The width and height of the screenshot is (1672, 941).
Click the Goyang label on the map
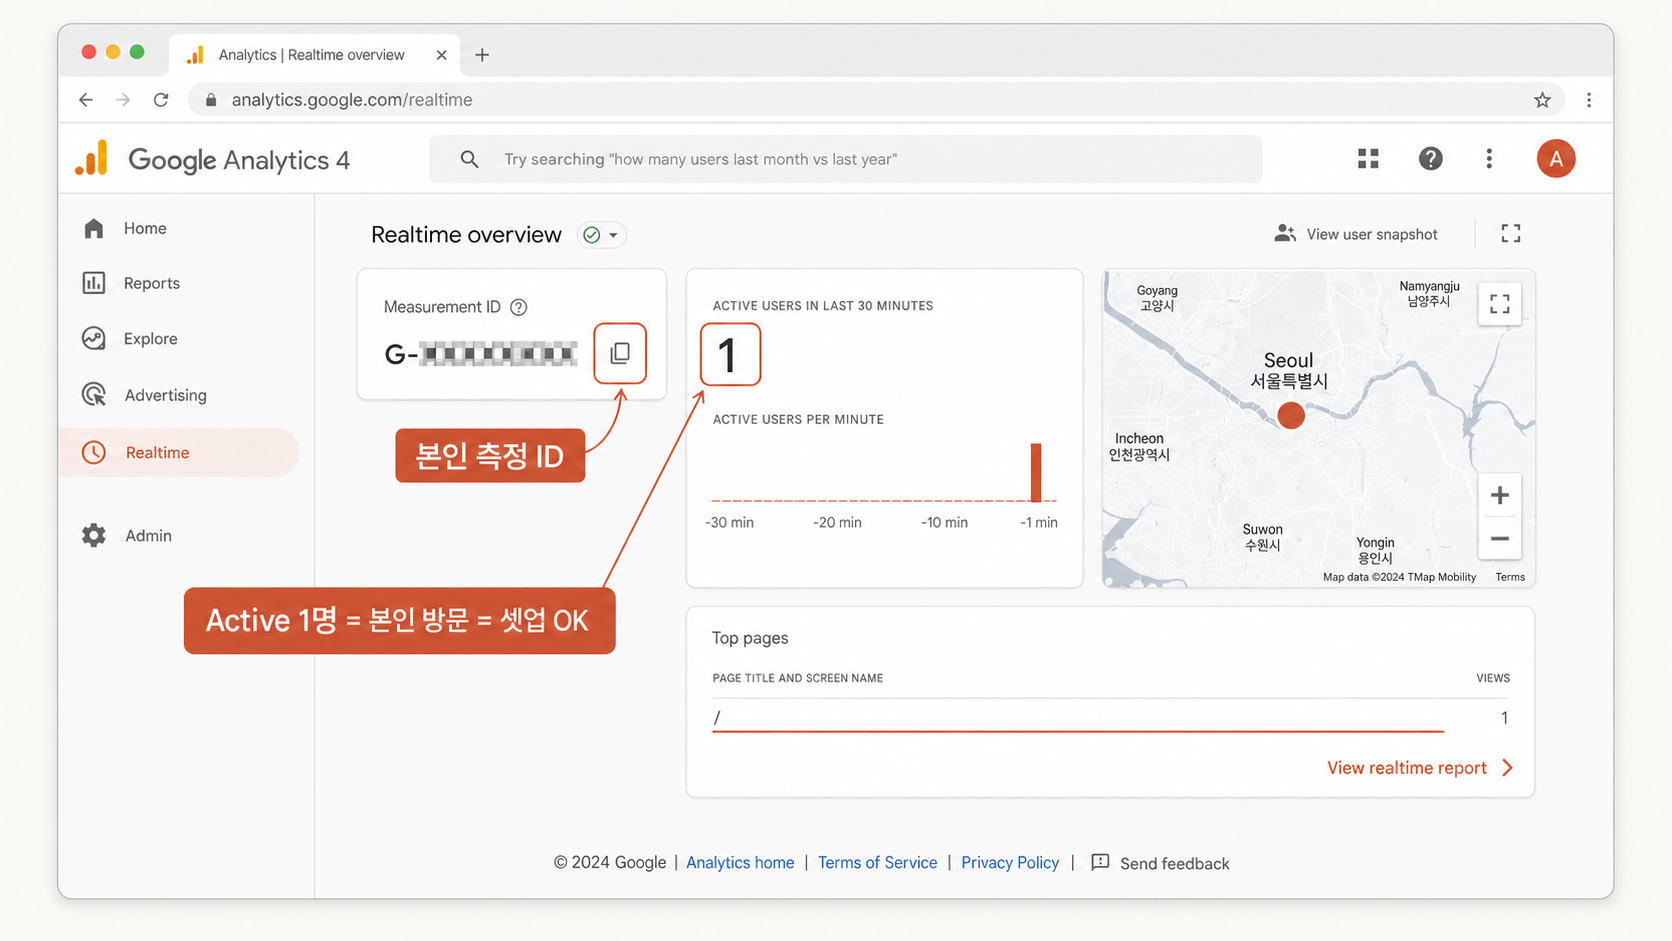[x=1157, y=298]
